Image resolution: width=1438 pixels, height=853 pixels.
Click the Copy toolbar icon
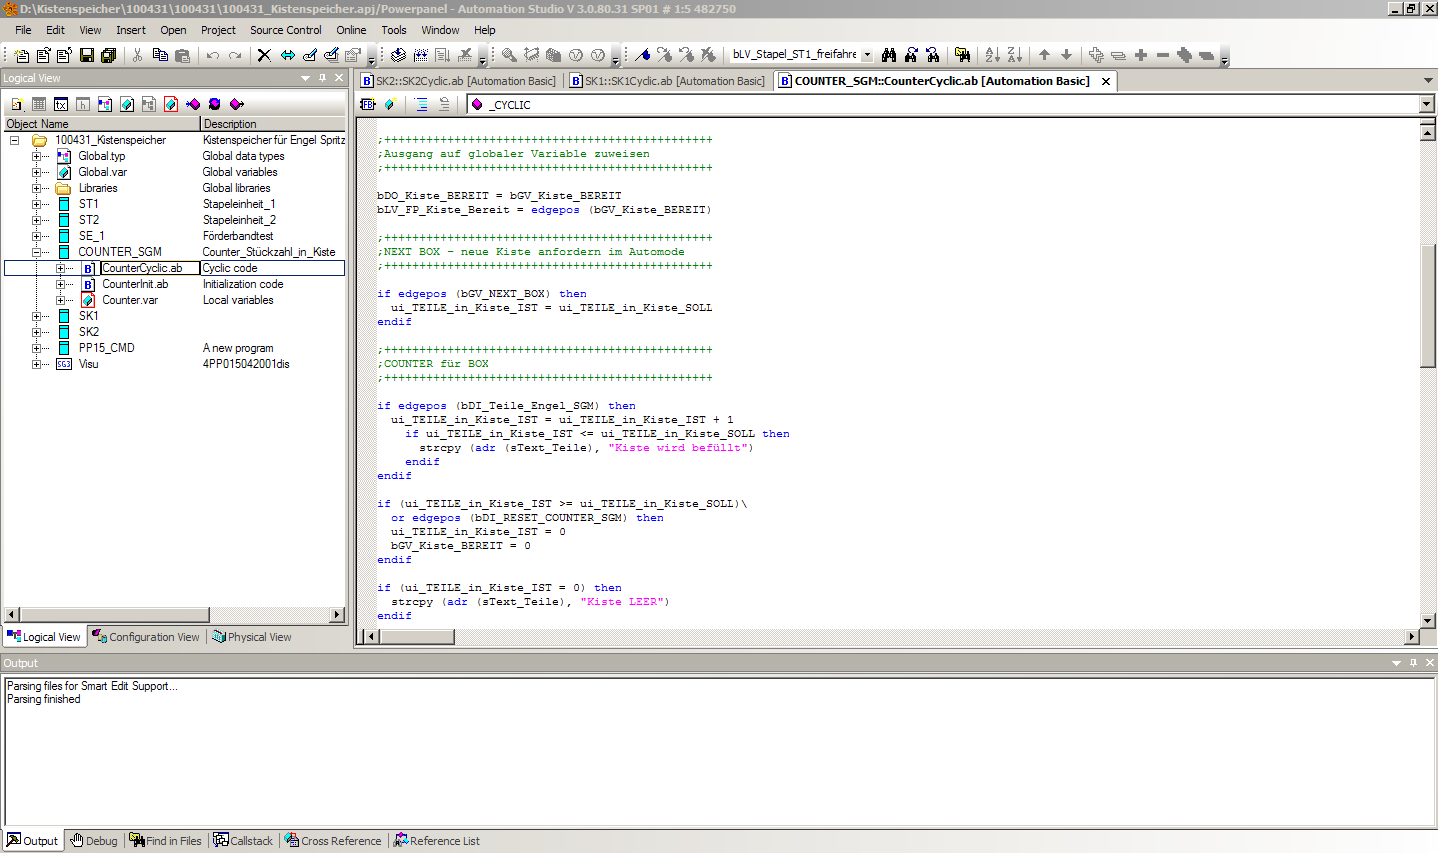[160, 55]
